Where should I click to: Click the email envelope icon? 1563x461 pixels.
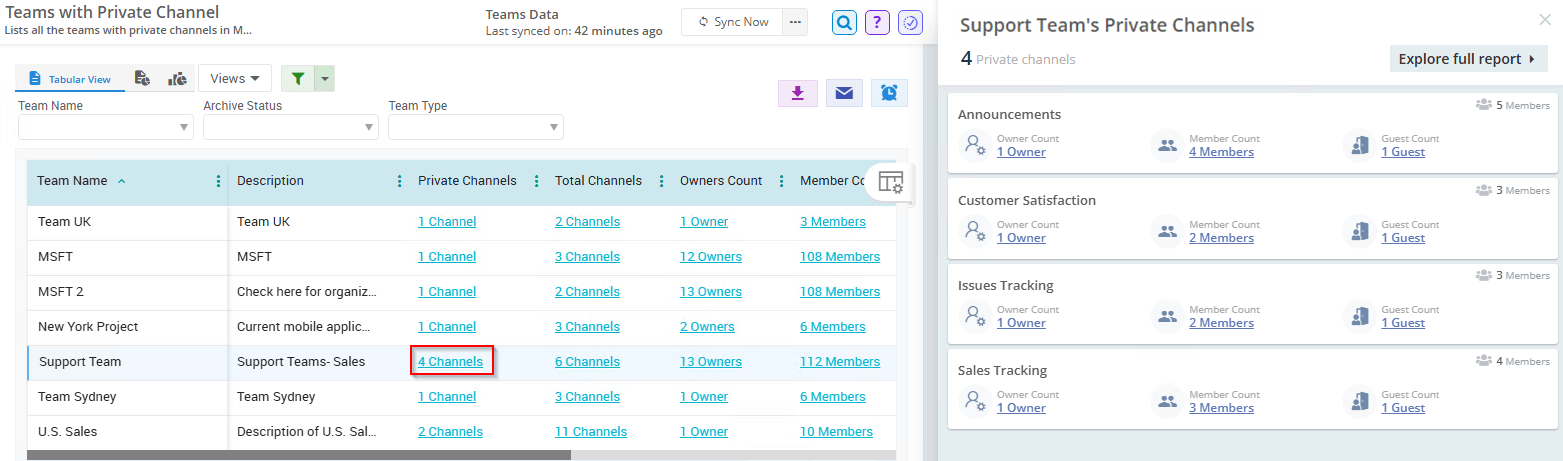844,93
